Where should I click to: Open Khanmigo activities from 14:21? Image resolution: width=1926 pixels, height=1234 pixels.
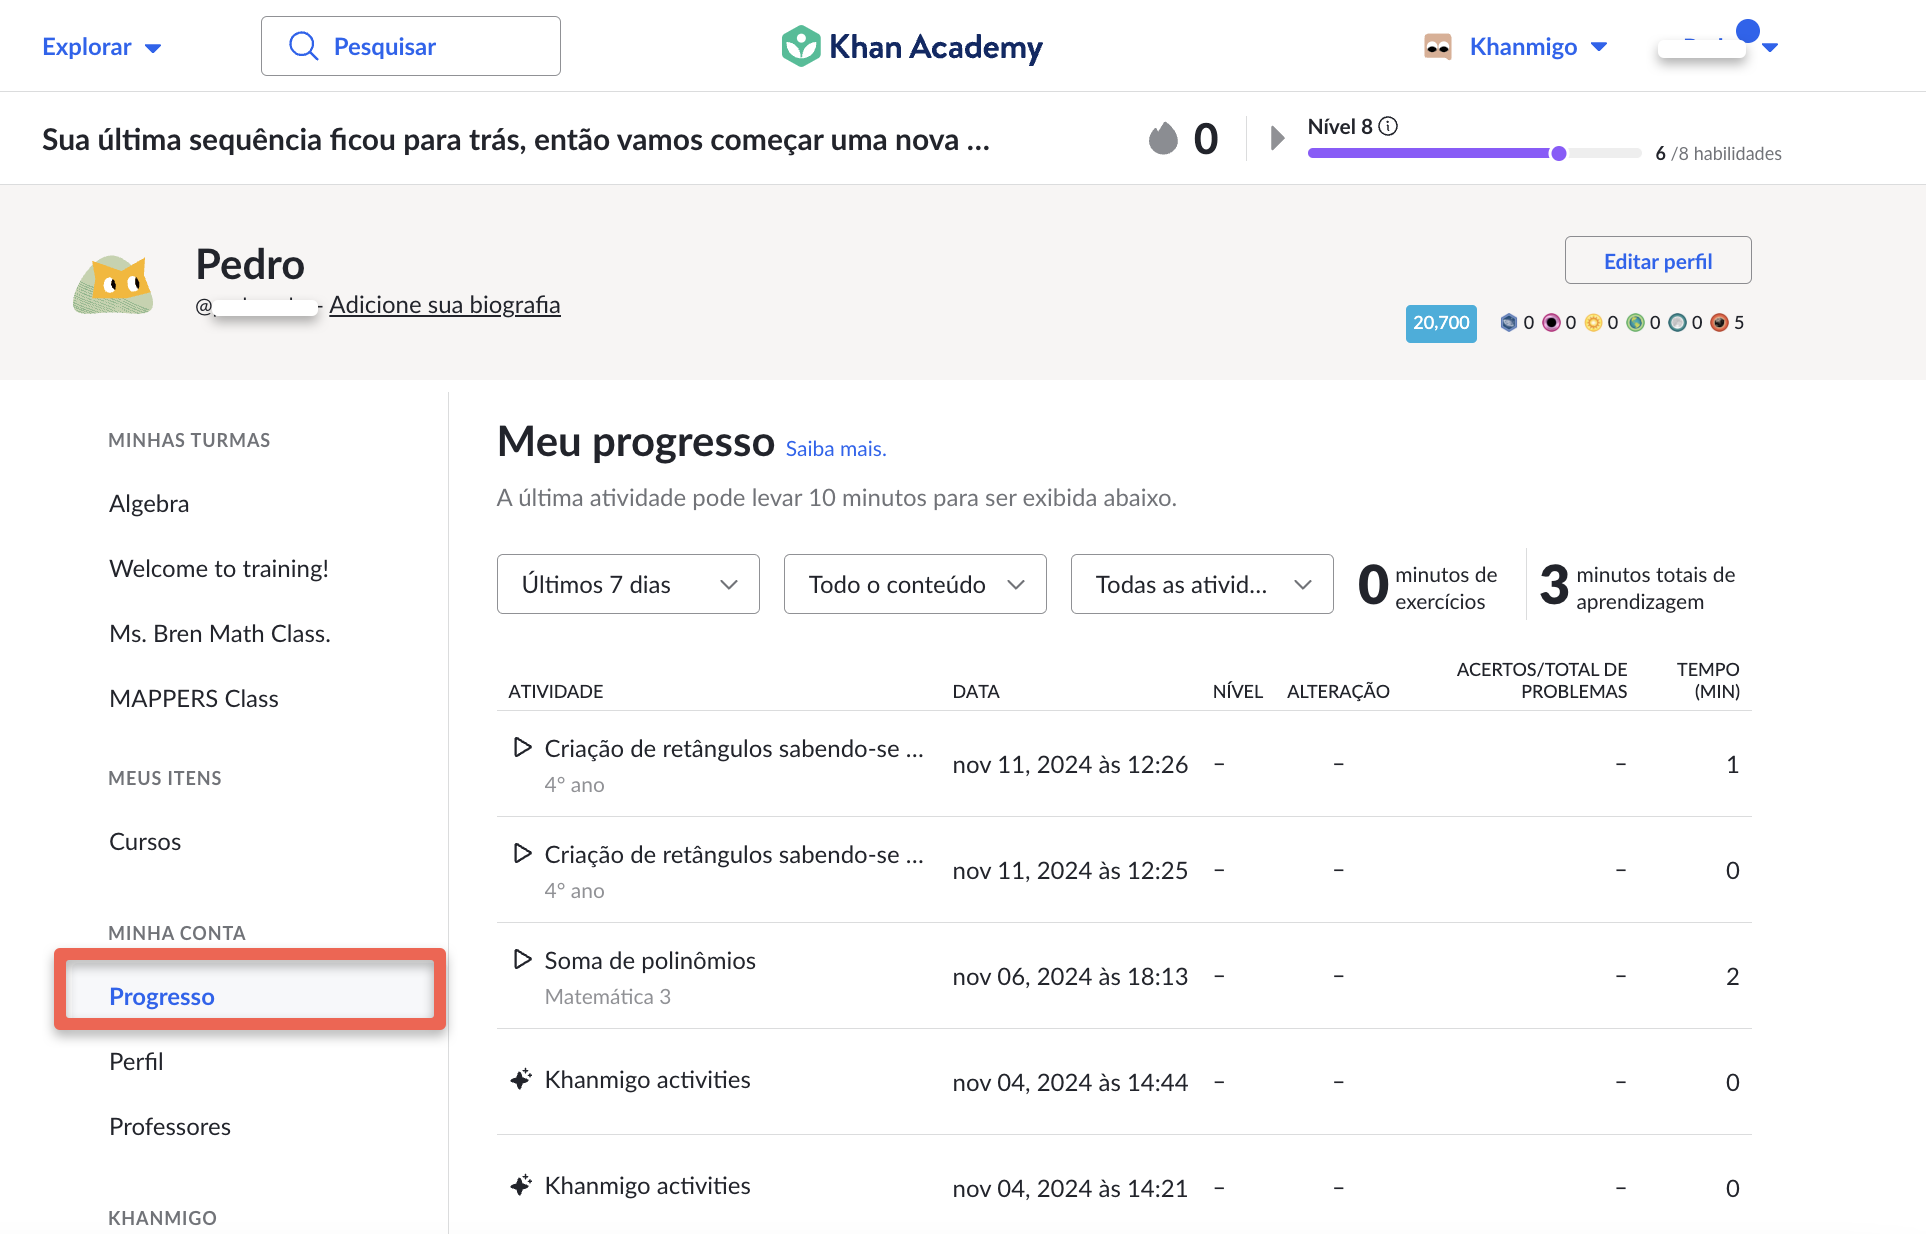[x=647, y=1186]
